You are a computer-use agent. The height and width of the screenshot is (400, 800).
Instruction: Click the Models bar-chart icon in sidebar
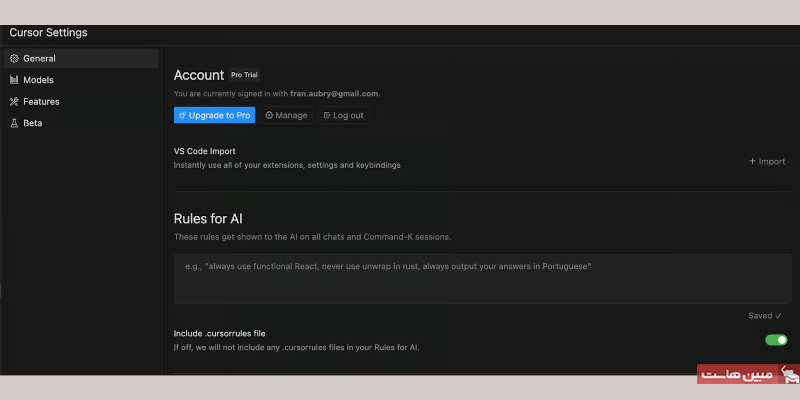point(14,80)
